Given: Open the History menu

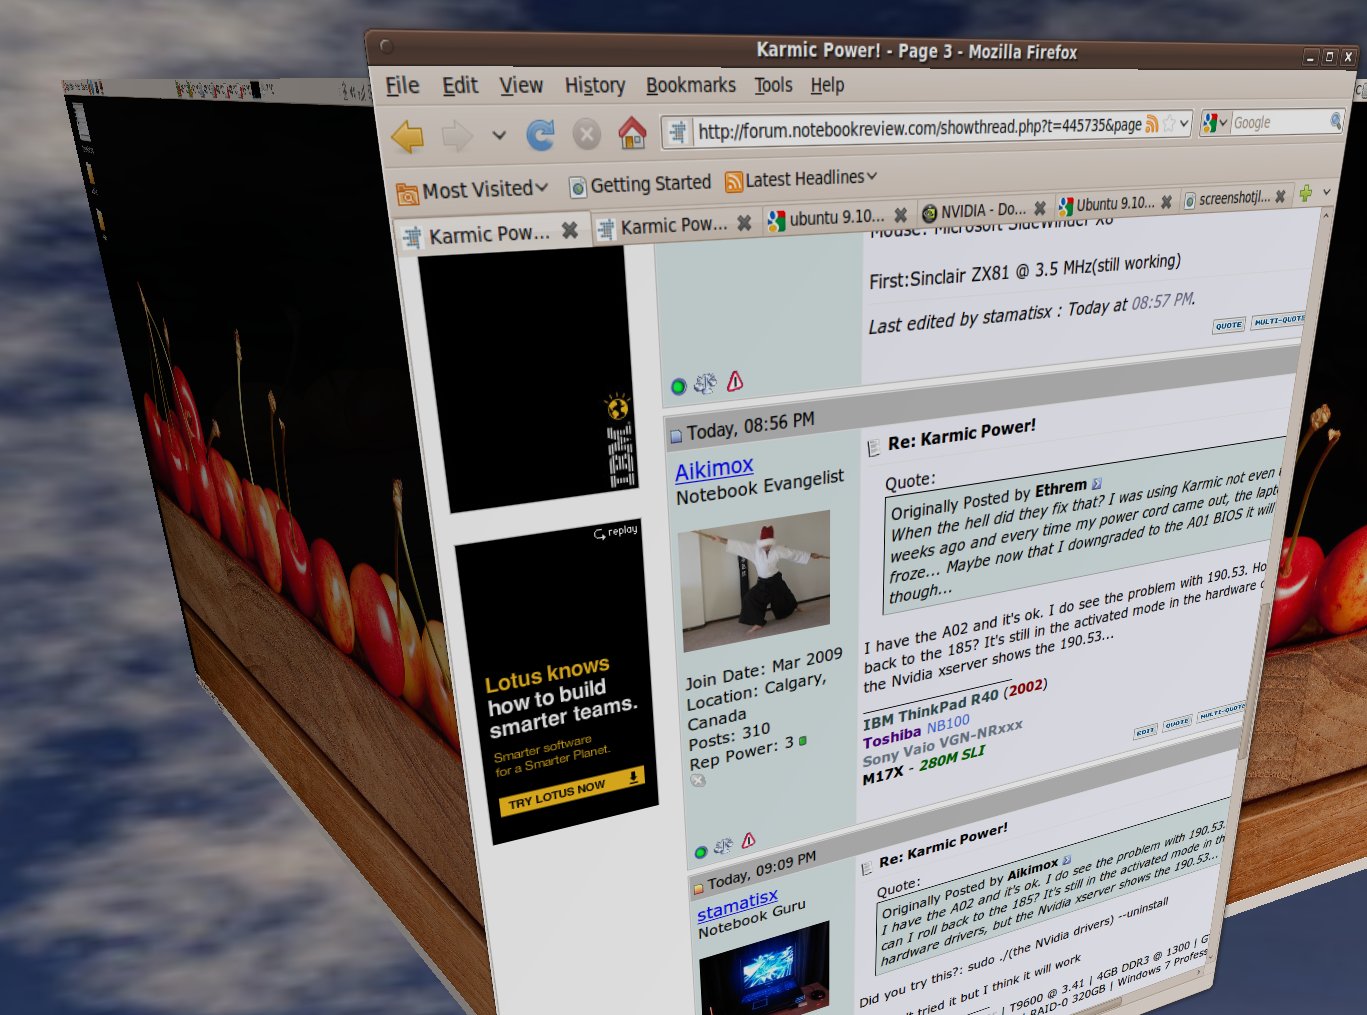Looking at the screenshot, I should [x=595, y=86].
